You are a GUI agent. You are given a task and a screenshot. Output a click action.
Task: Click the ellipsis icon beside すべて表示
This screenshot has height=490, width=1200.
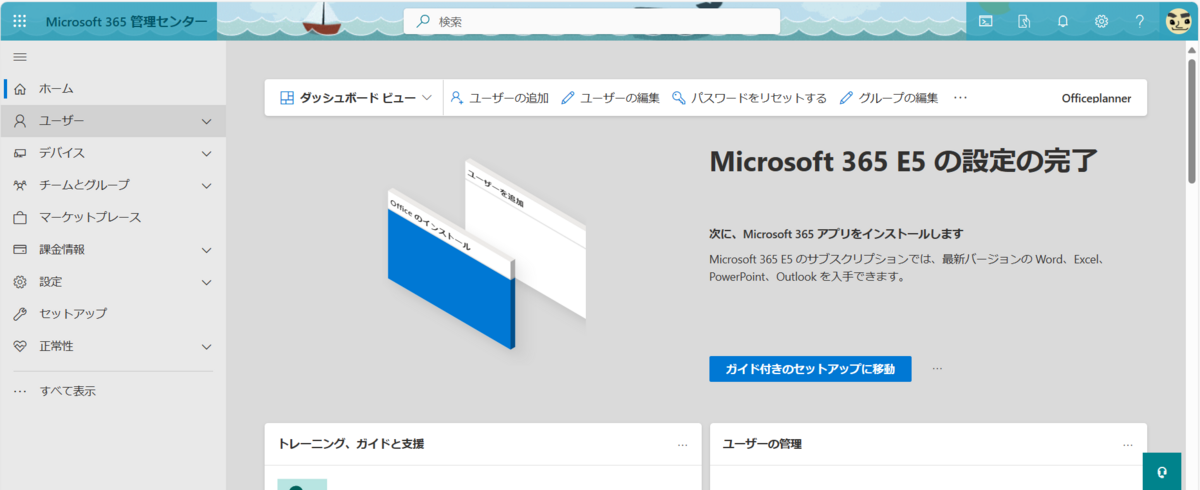(20, 391)
